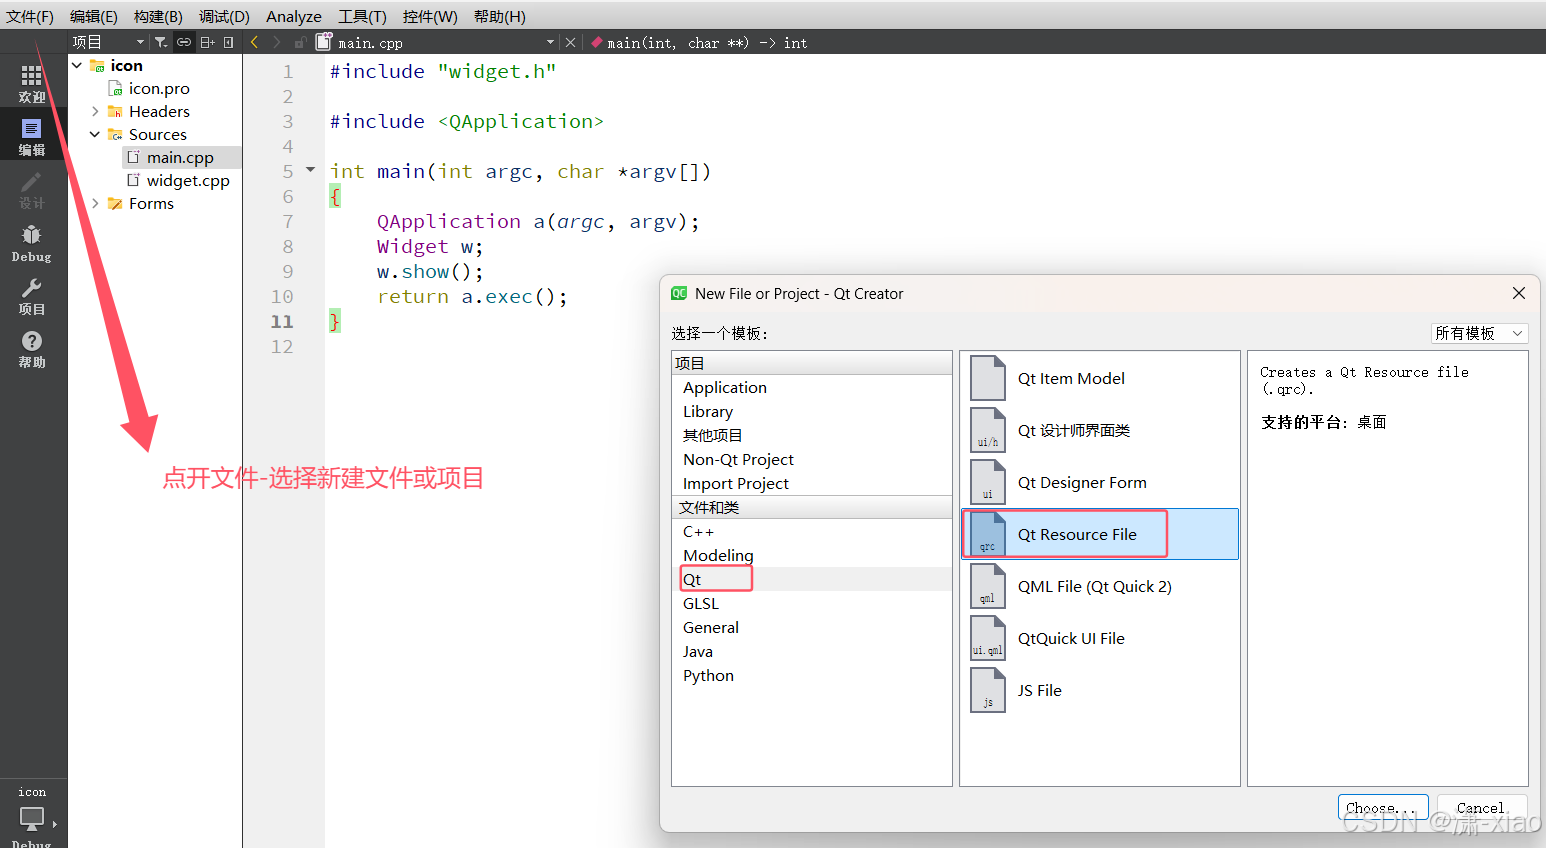1546x848 pixels.
Task: Click the file lock icon
Action: tap(300, 42)
